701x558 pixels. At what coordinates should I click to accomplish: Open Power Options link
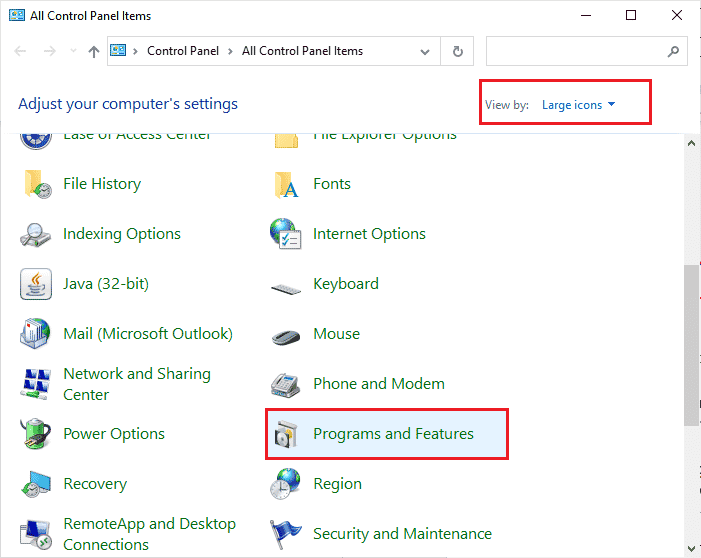(114, 434)
